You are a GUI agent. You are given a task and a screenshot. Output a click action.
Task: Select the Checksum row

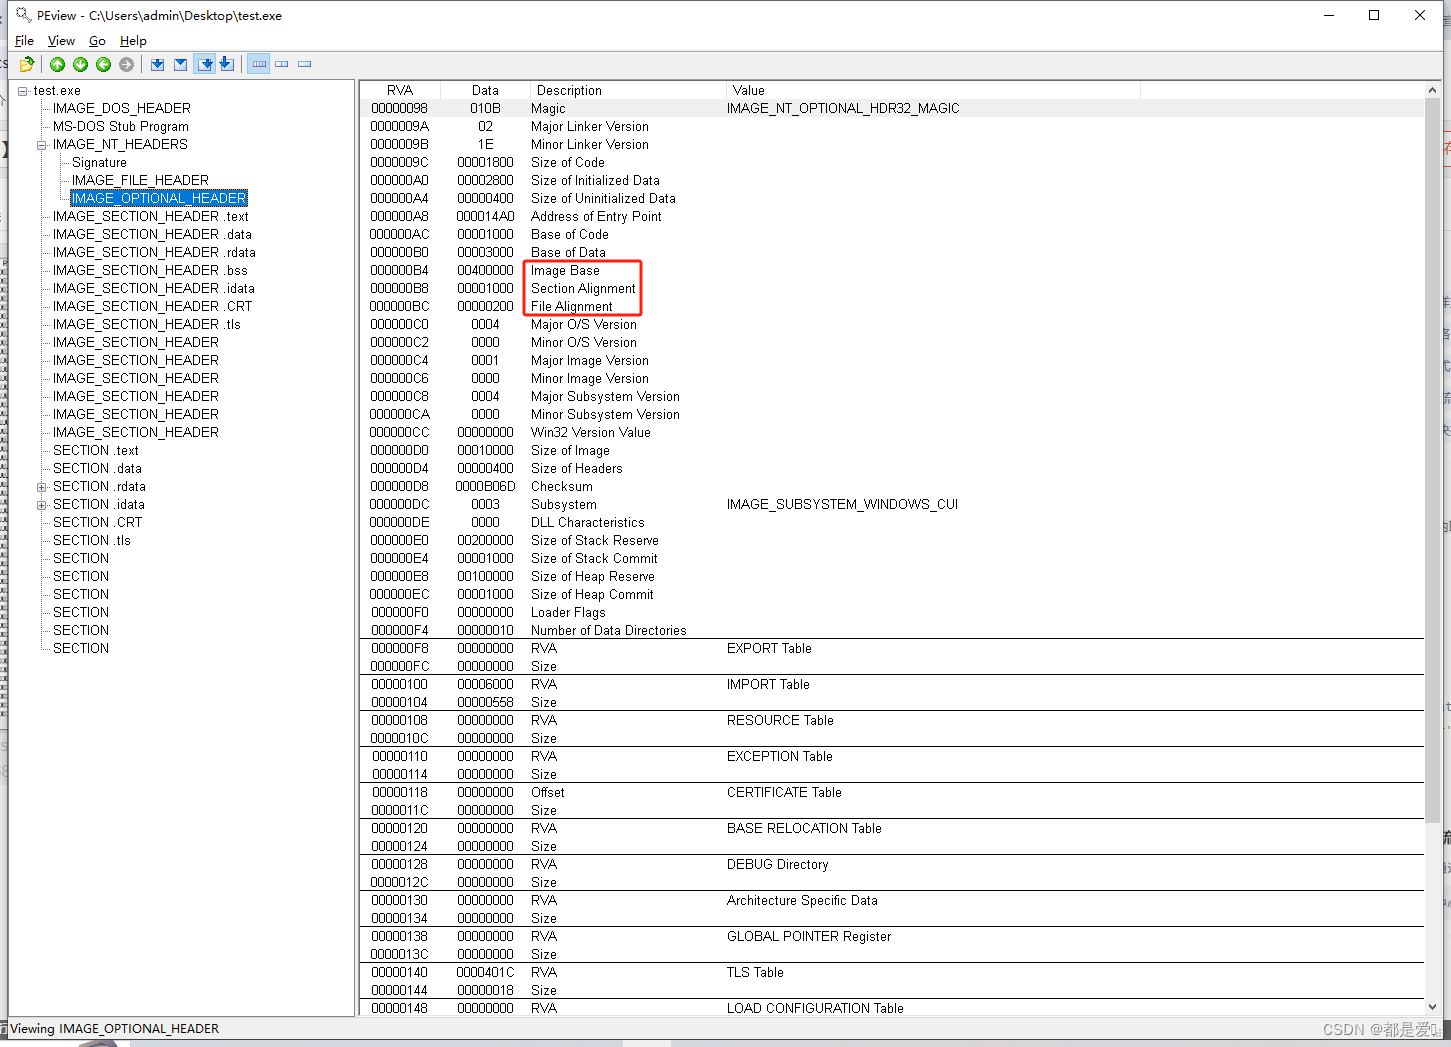pyautogui.click(x=892, y=486)
